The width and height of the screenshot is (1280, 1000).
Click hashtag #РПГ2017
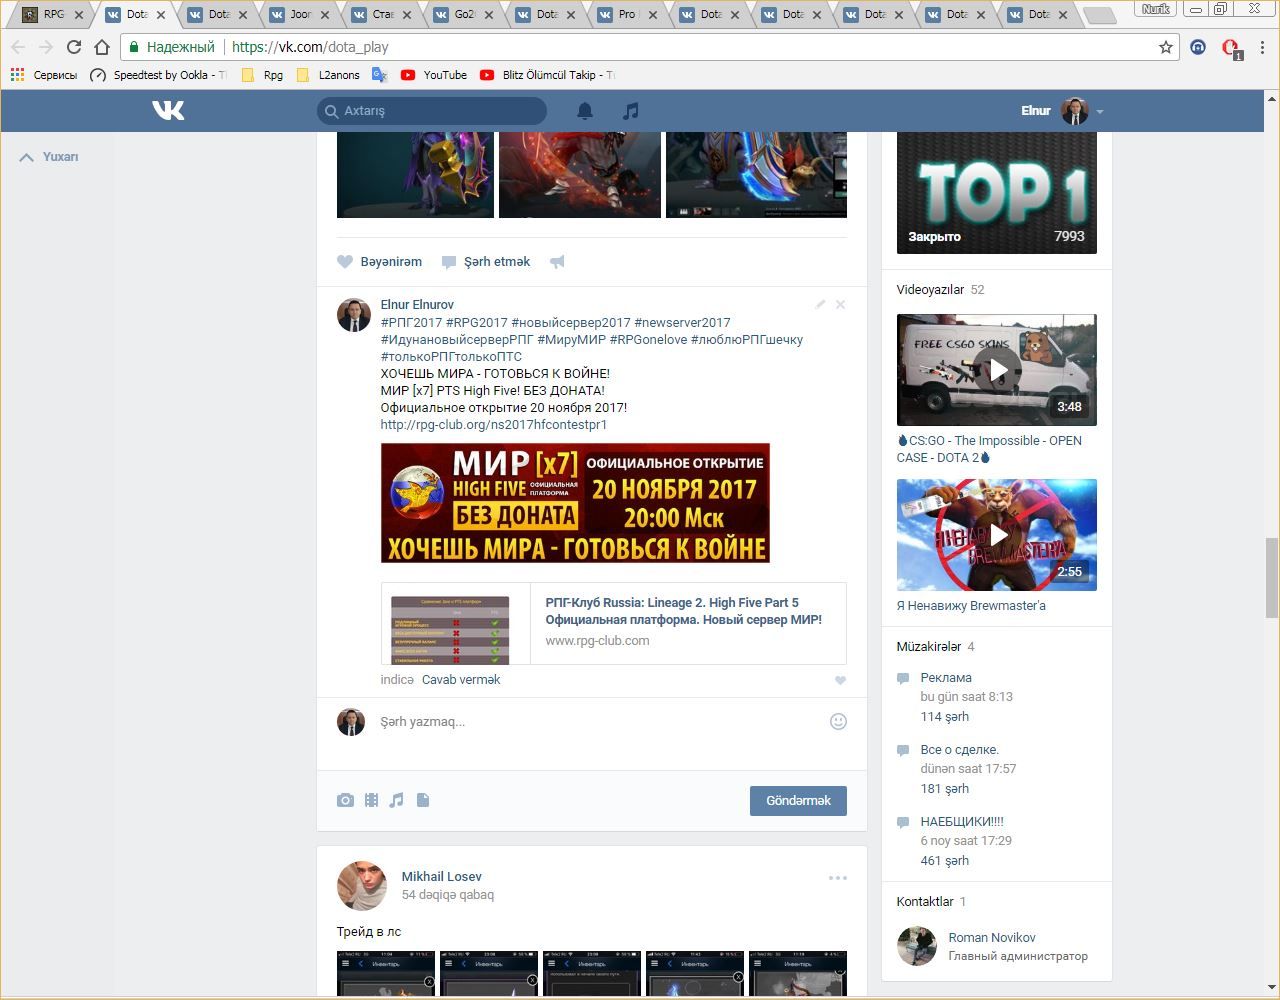tap(411, 323)
